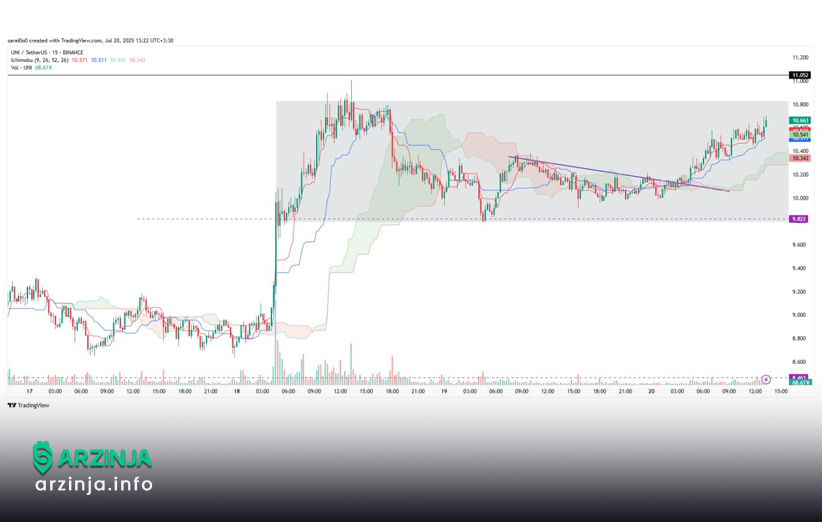Viewport: 822px width, 522px height.
Task: Click the green 10.663 current price label
Action: 799,120
